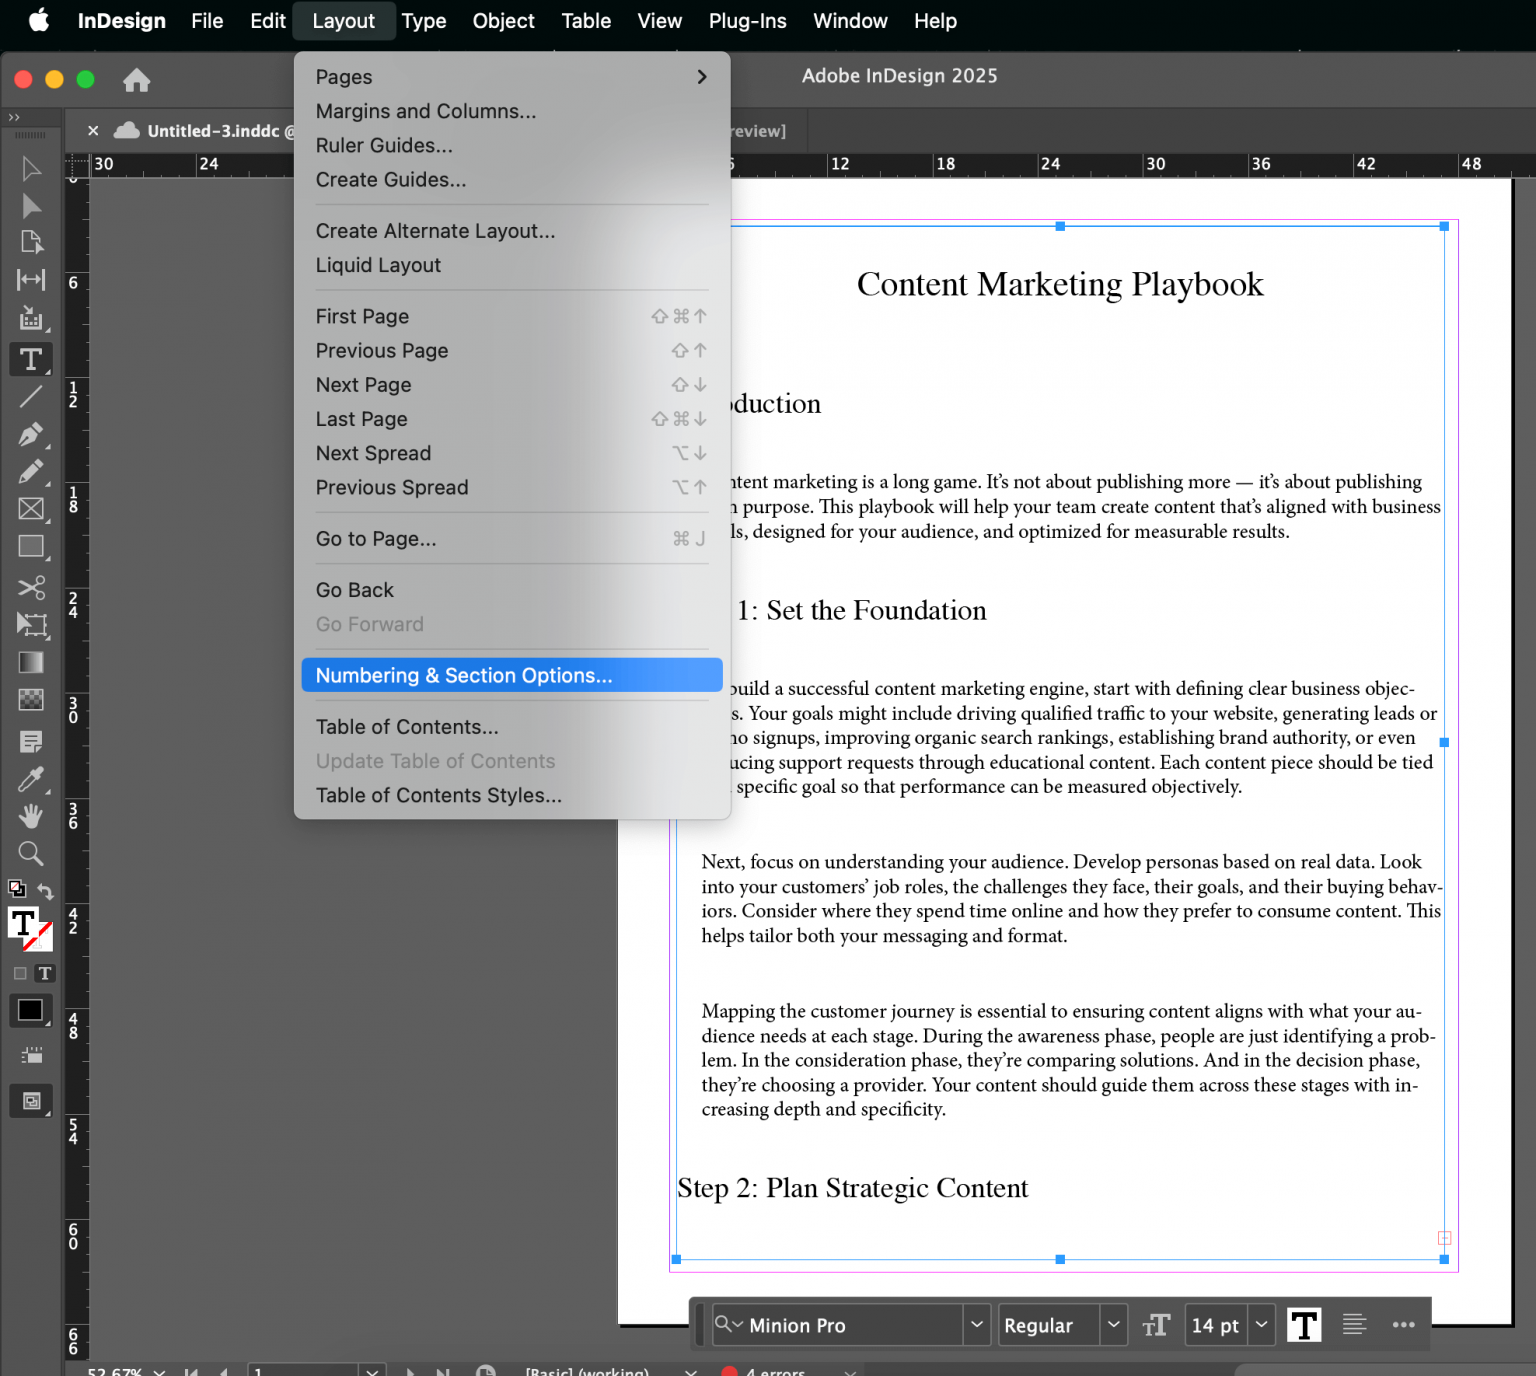1536x1376 pixels.
Task: Open the 14 pt font size dropdown
Action: click(1262, 1325)
